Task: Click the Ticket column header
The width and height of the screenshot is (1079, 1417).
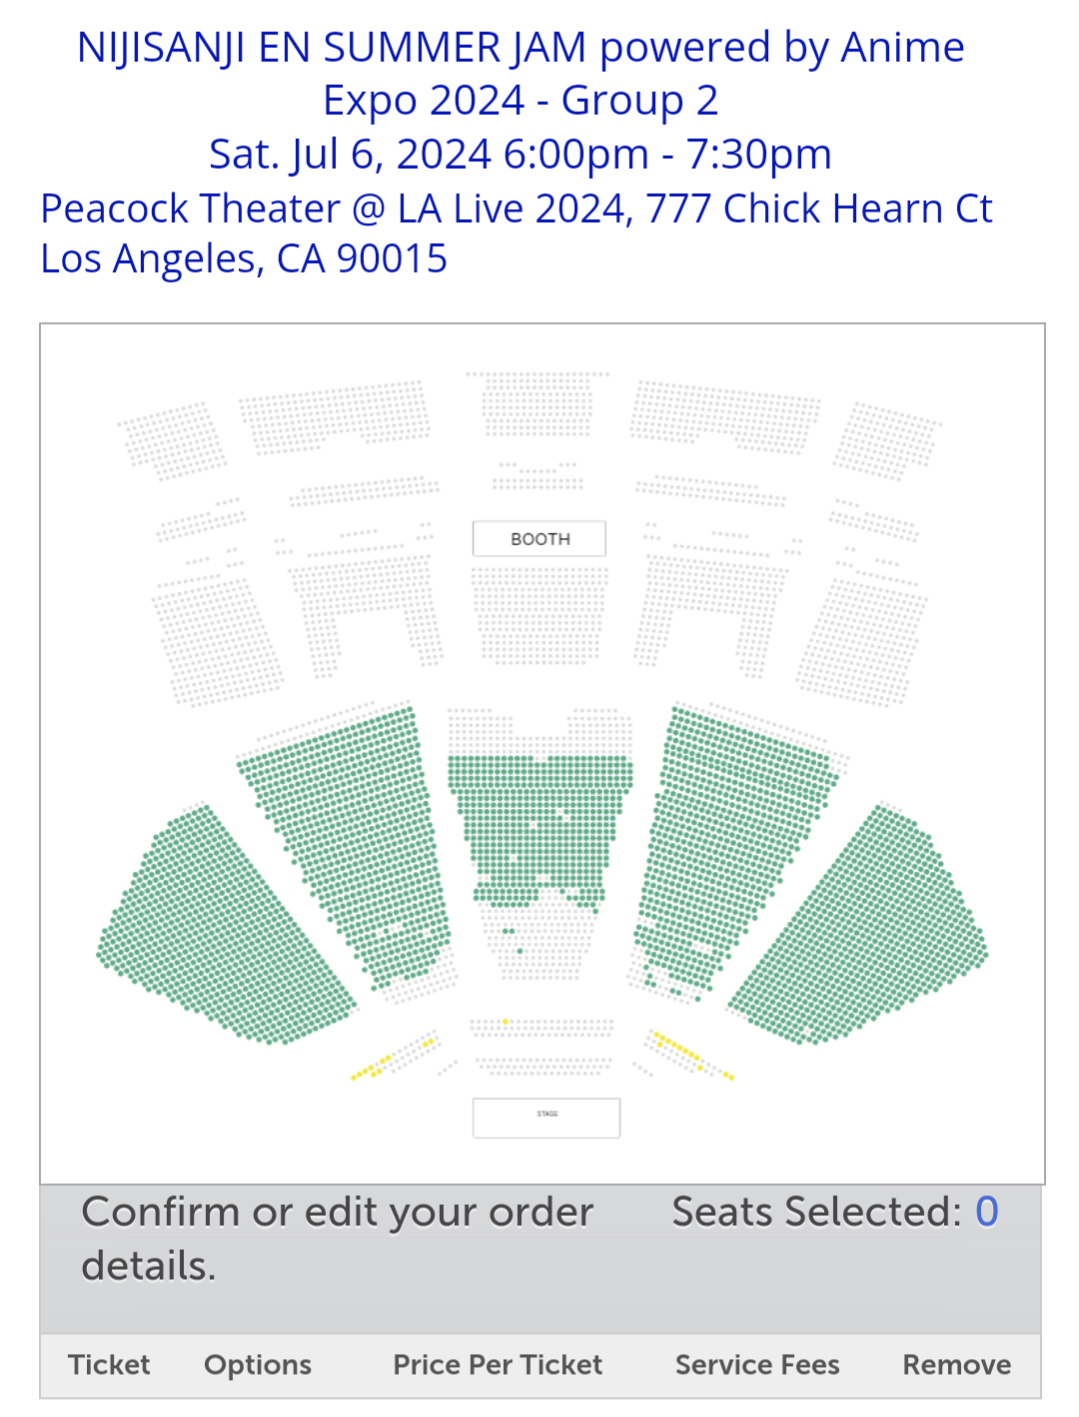Action: 109,1365
